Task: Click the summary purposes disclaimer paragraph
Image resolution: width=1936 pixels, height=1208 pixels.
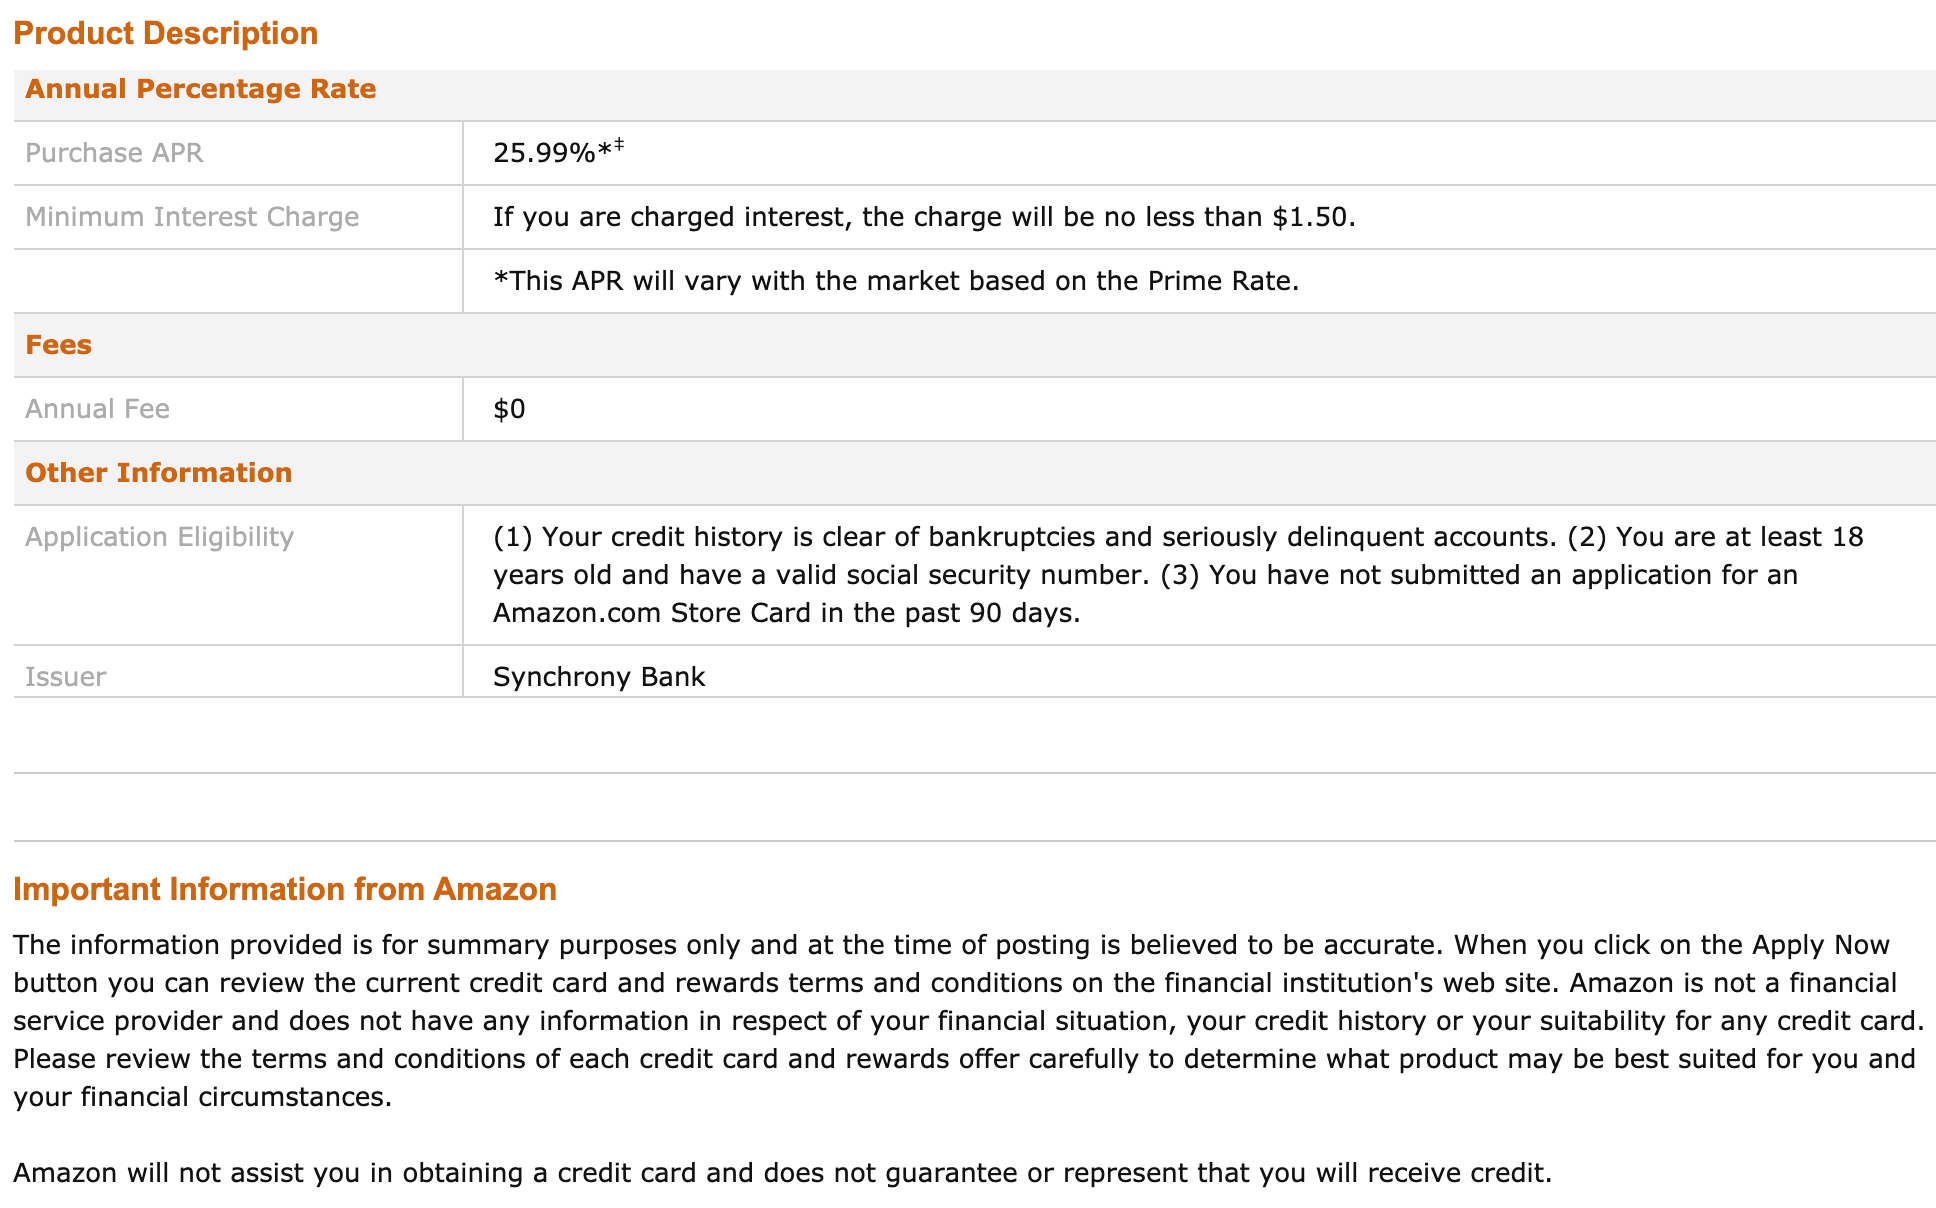Action: (968, 1021)
